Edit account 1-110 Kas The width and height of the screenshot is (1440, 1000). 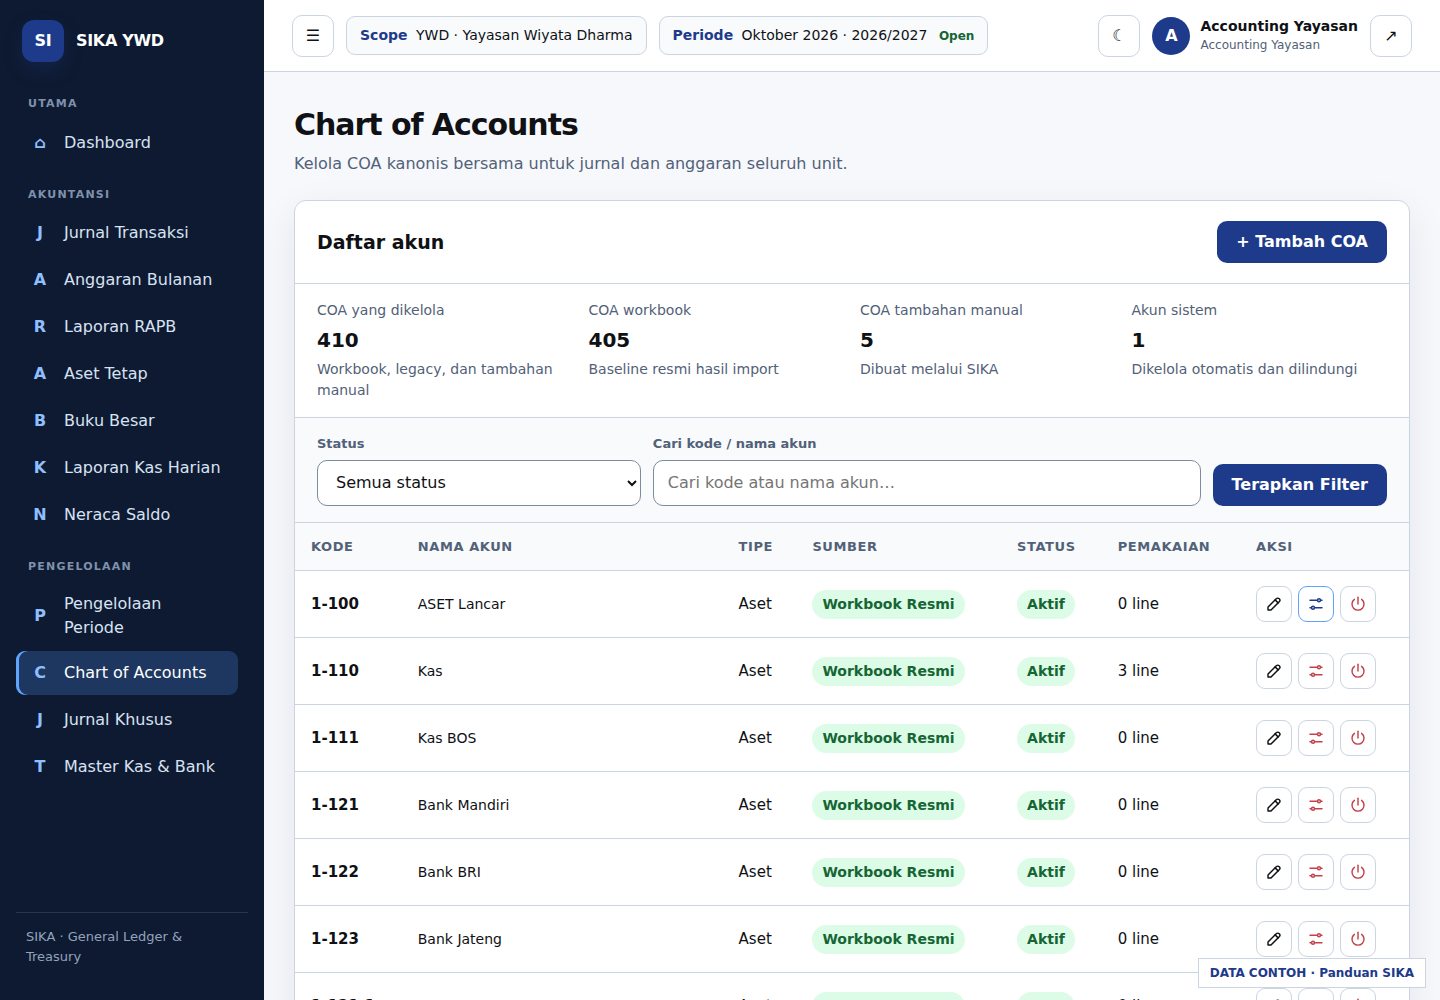[1274, 671]
